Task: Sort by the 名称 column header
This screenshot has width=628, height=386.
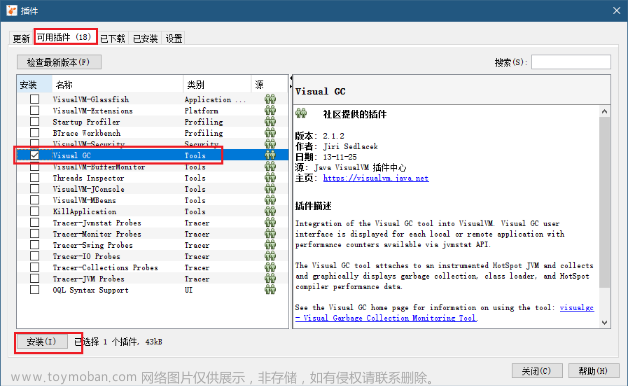Action: coord(118,84)
